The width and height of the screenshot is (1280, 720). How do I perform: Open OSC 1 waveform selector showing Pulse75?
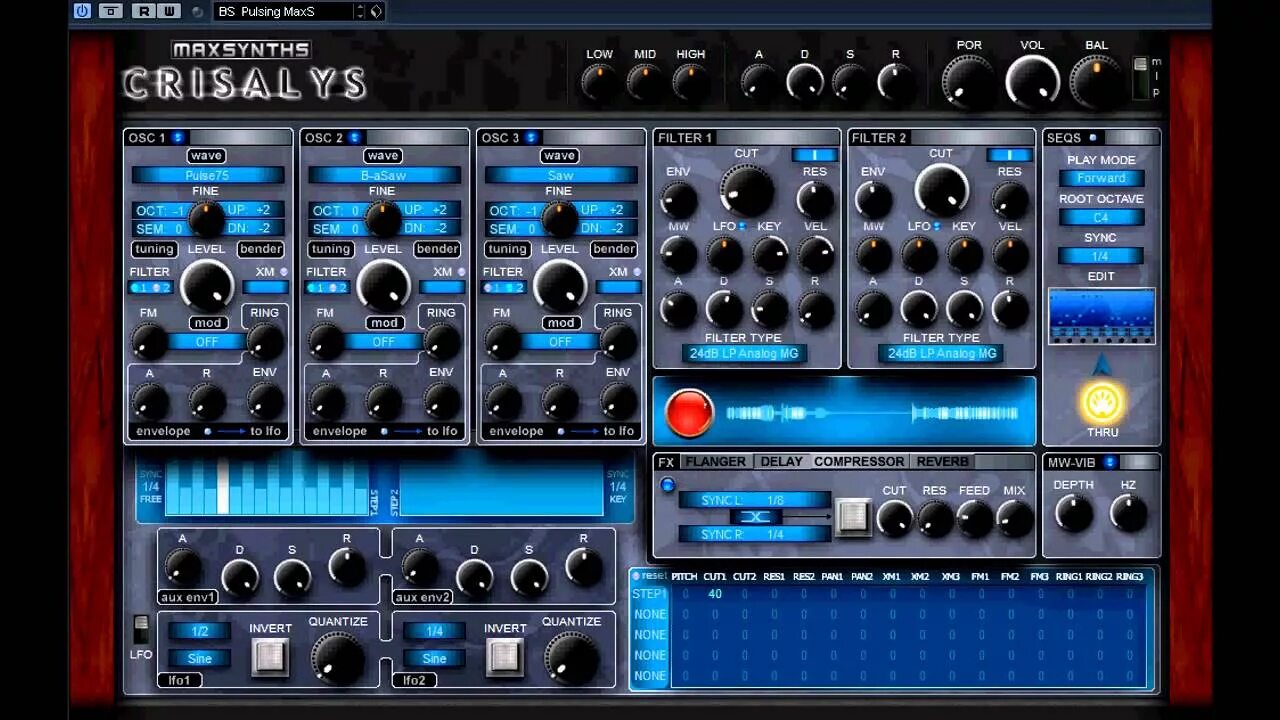tap(208, 175)
